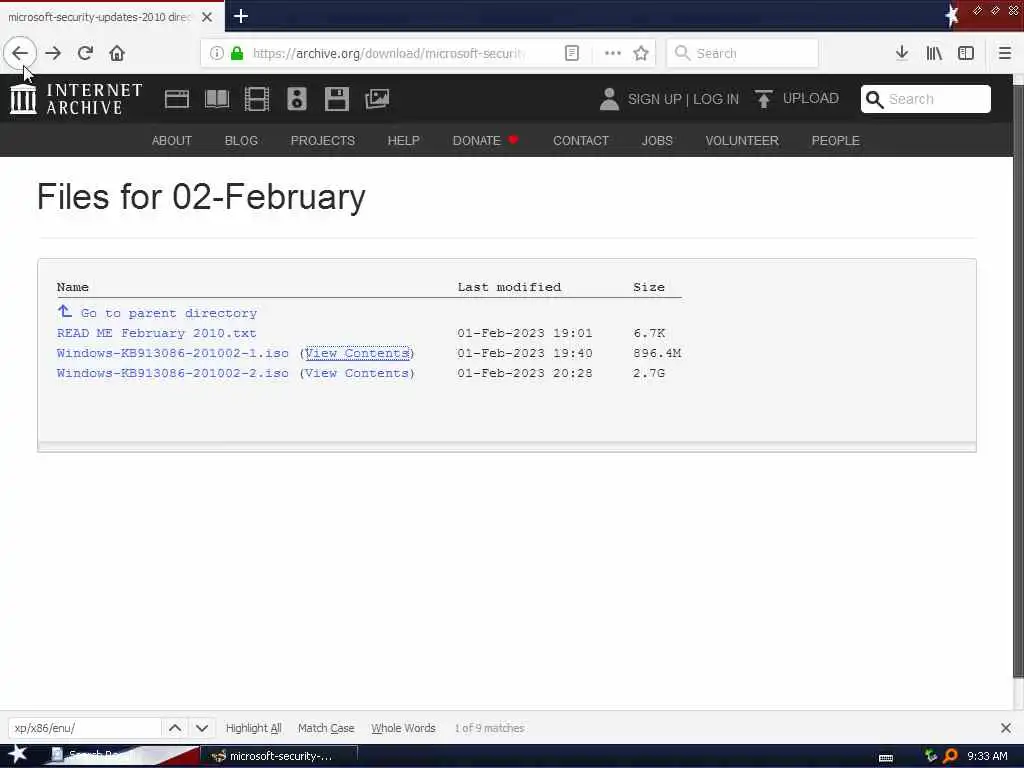The image size is (1024, 768).
Task: Open the taskbar star start button
Action: (17, 754)
